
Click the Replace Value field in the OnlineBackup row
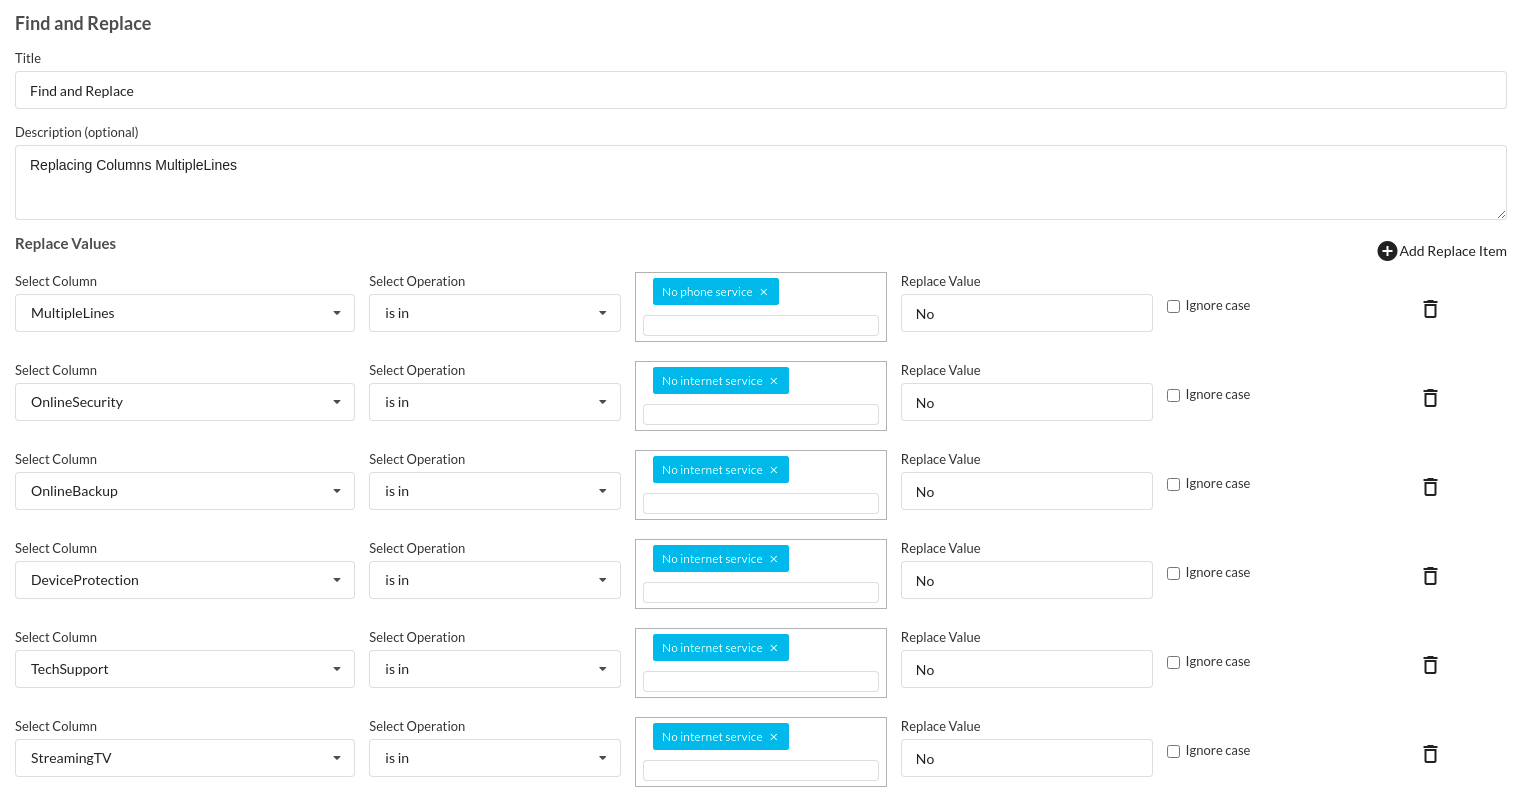[x=1027, y=491]
